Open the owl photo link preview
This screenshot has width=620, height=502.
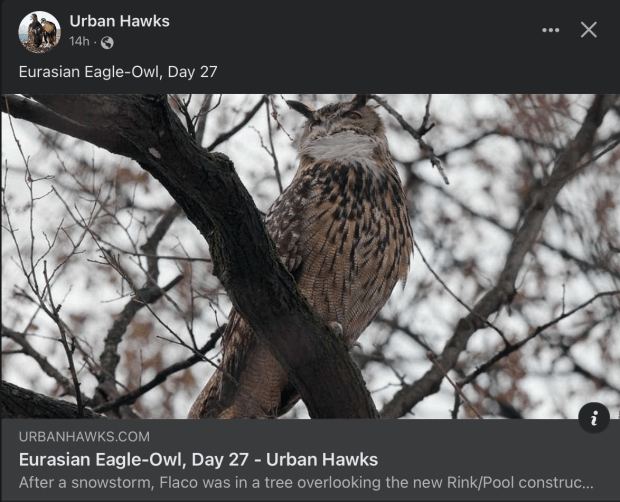click(x=310, y=256)
